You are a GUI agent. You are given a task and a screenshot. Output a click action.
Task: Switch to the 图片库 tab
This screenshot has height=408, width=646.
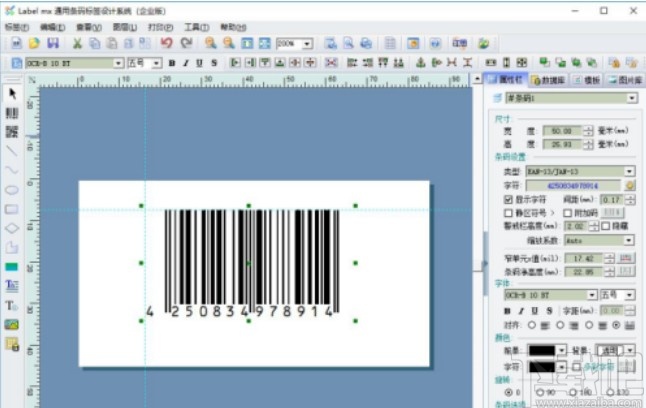[x=625, y=80]
